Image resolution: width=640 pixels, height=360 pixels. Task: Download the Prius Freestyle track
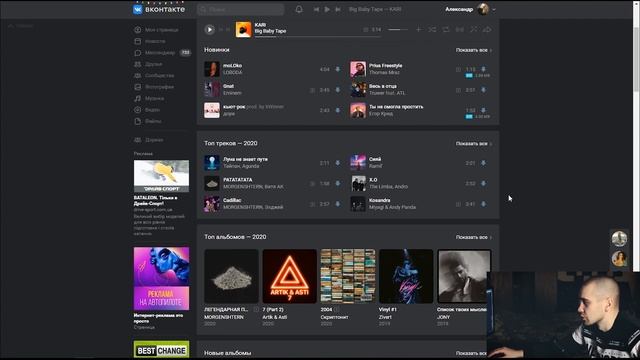pos(483,69)
